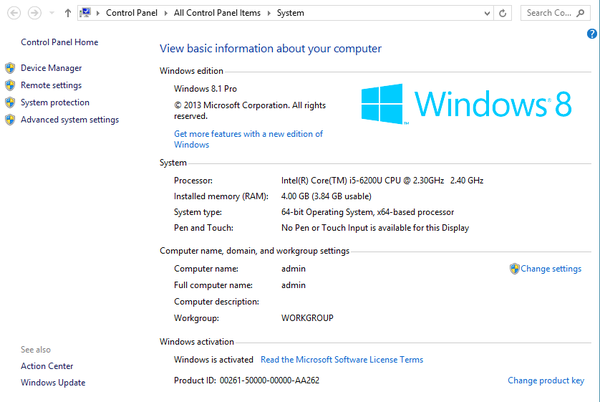Click the shield icon beside System protection
Viewport: 600px width, 402px height.
click(x=10, y=103)
